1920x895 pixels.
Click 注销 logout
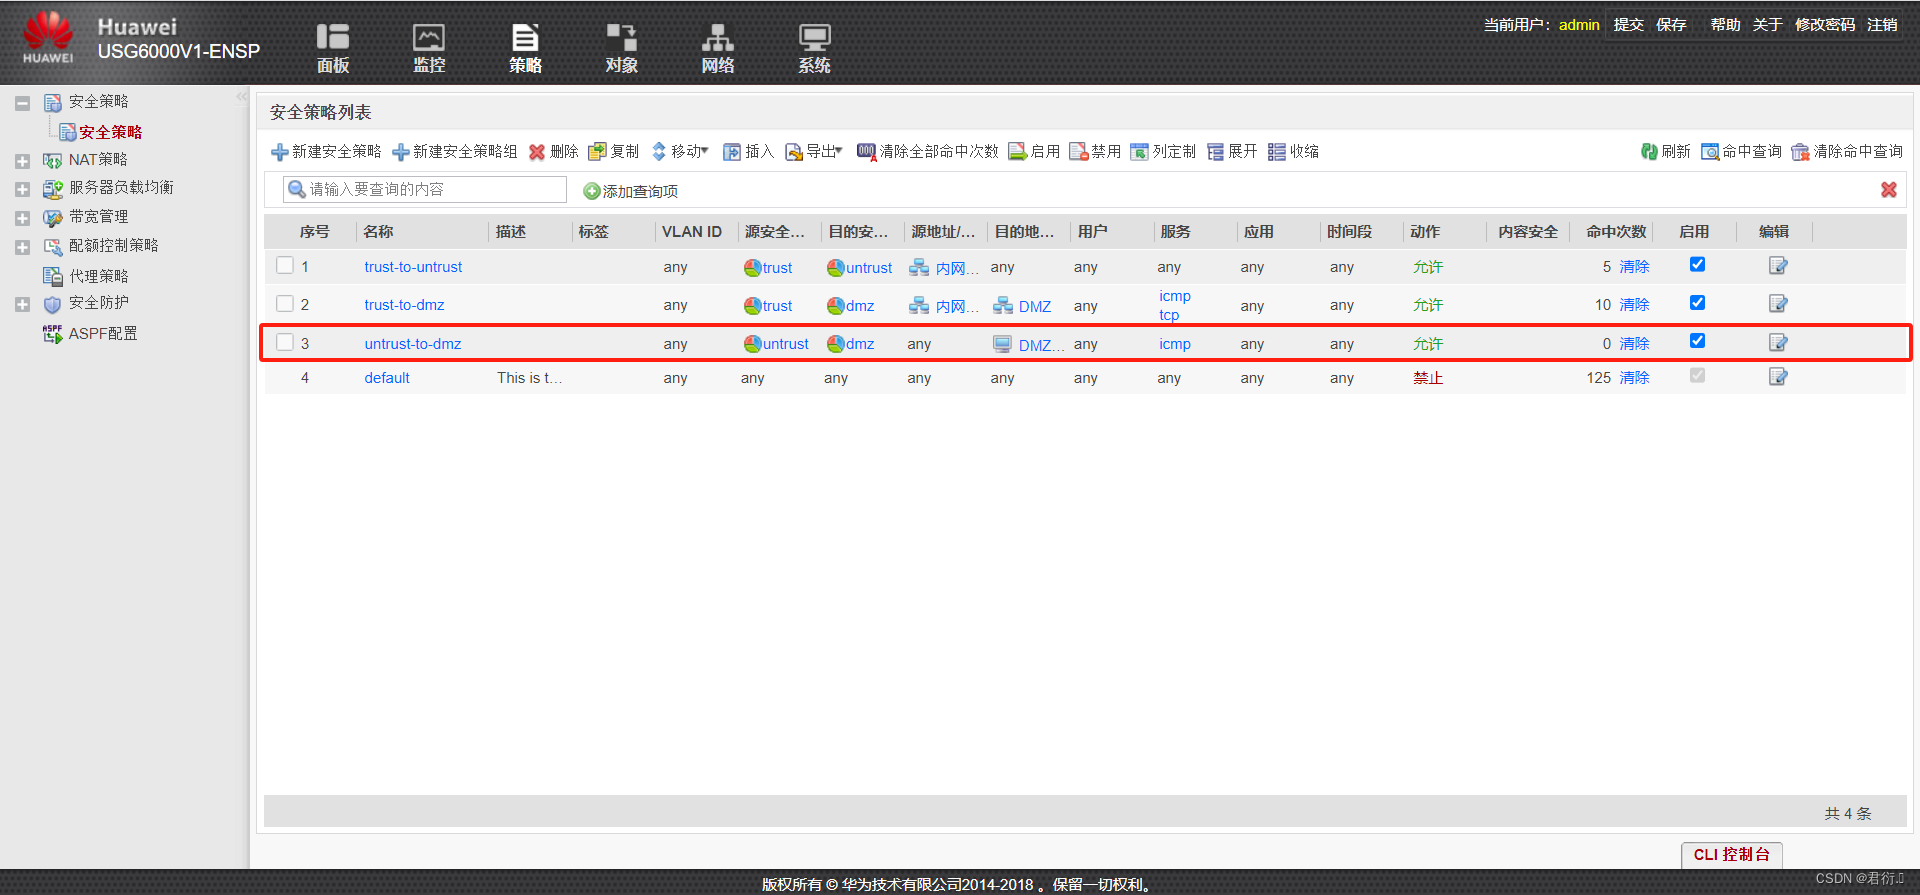1882,25
